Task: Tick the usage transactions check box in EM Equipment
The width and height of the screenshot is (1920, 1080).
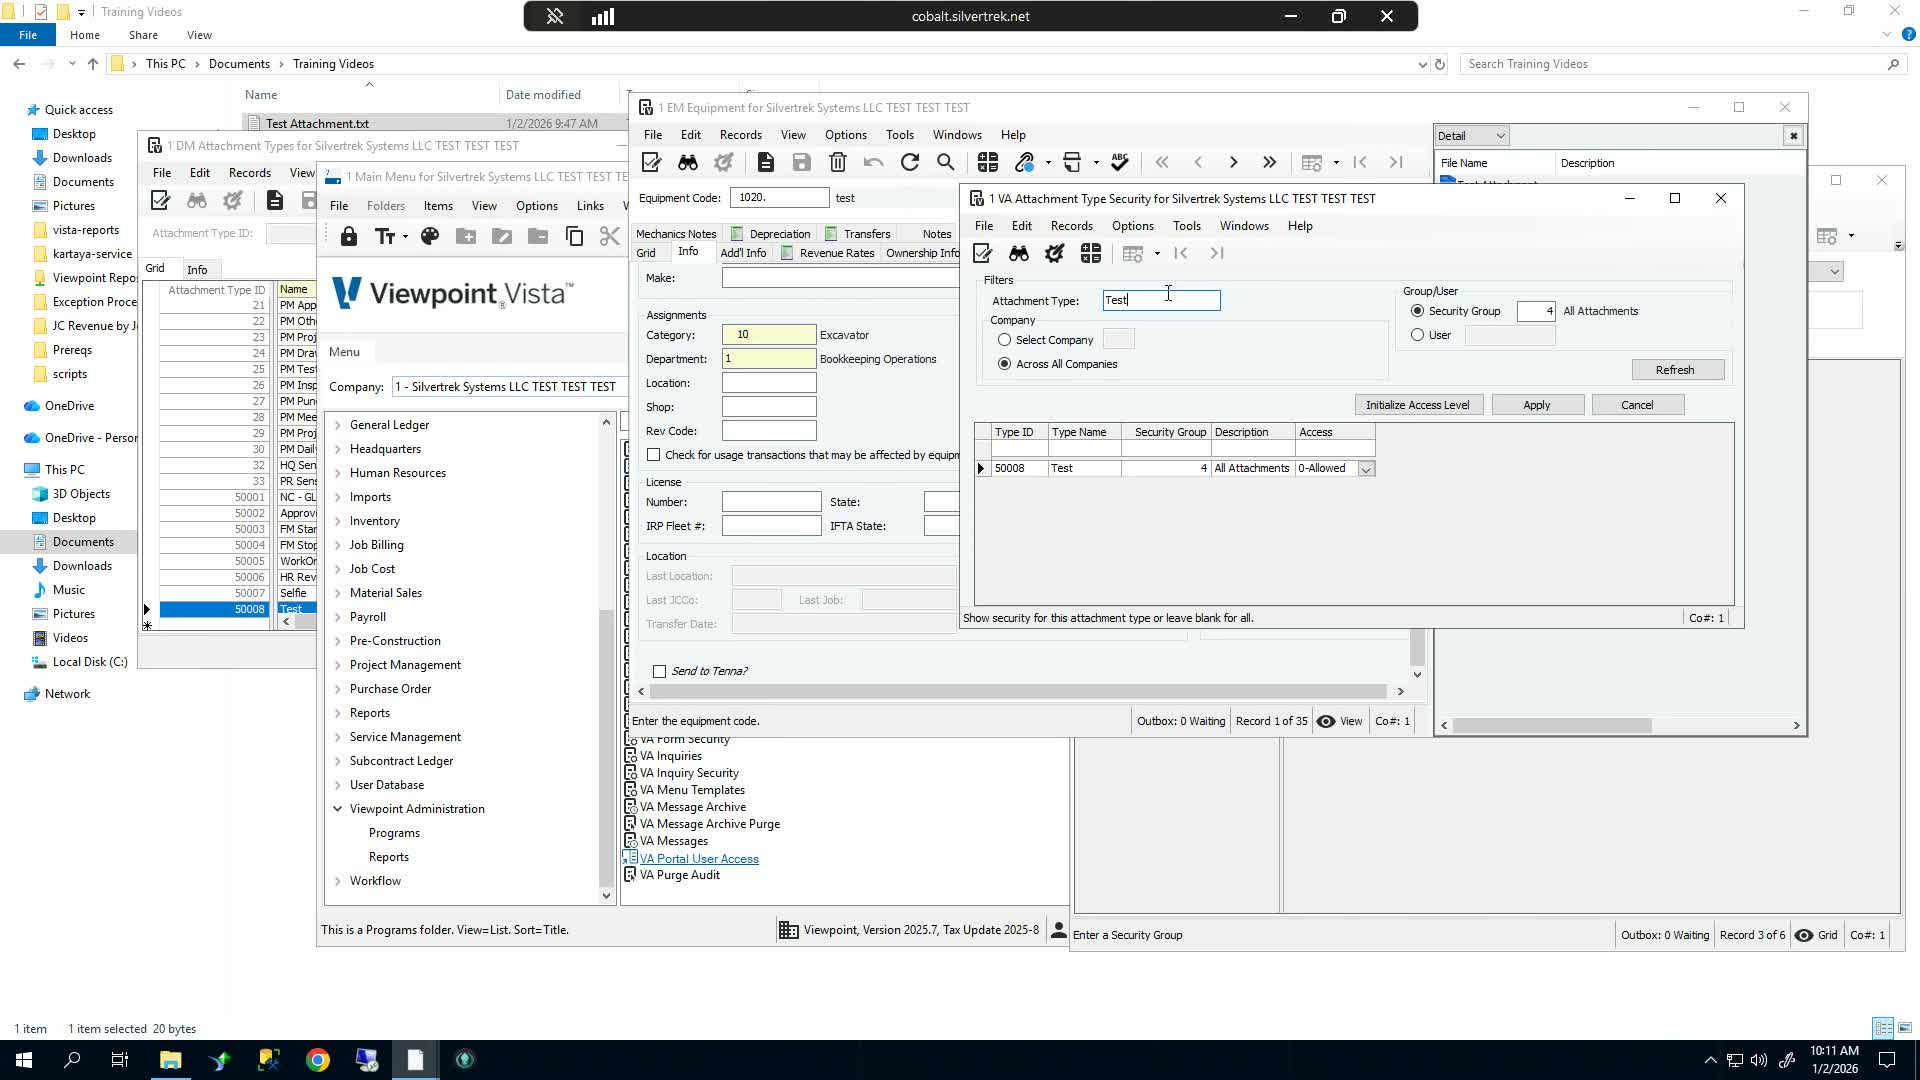Action: tap(653, 455)
